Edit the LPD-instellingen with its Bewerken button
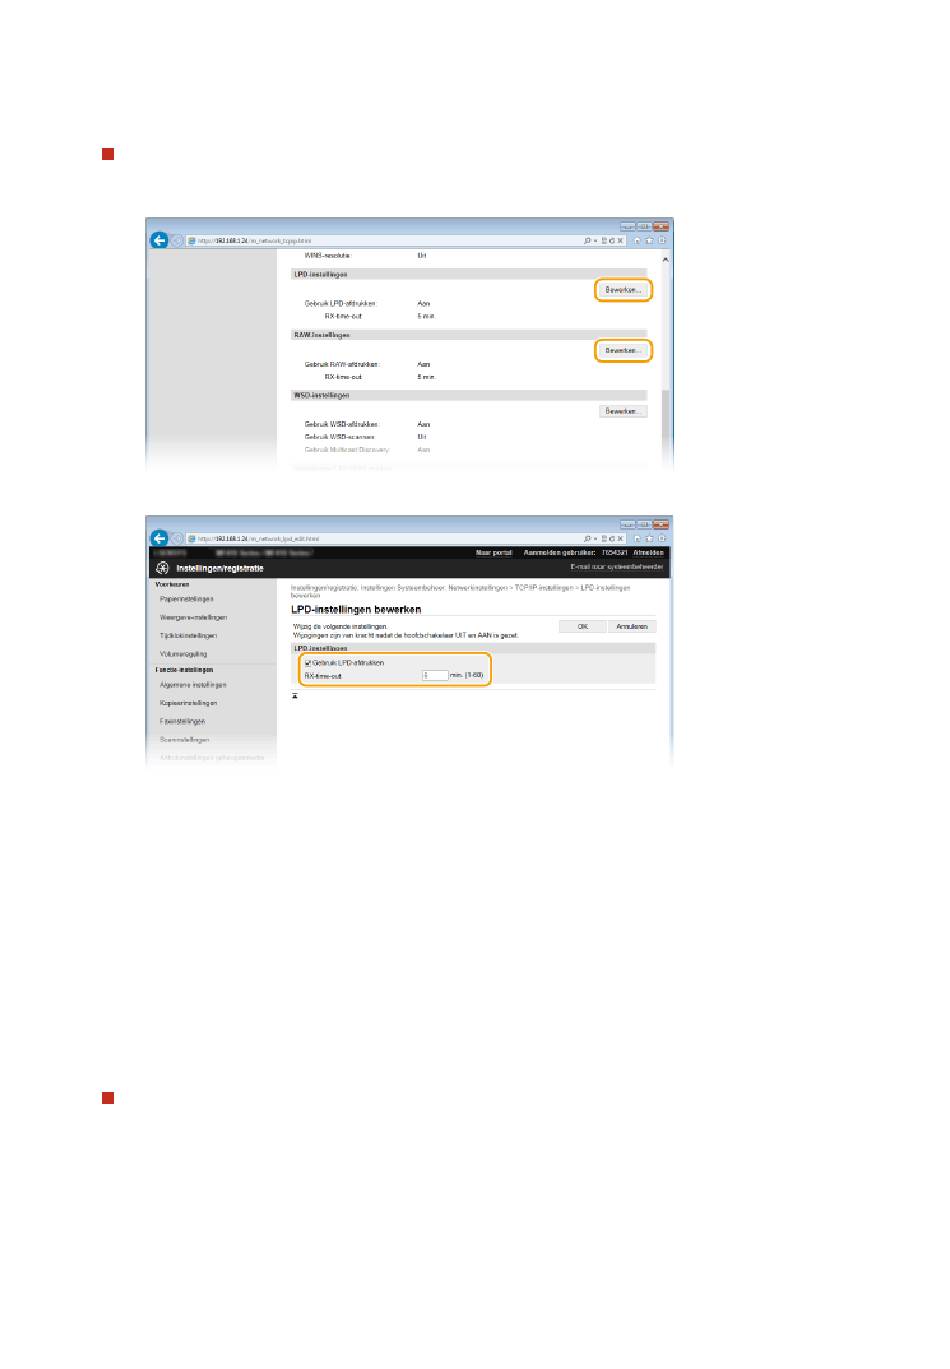 click(x=623, y=290)
